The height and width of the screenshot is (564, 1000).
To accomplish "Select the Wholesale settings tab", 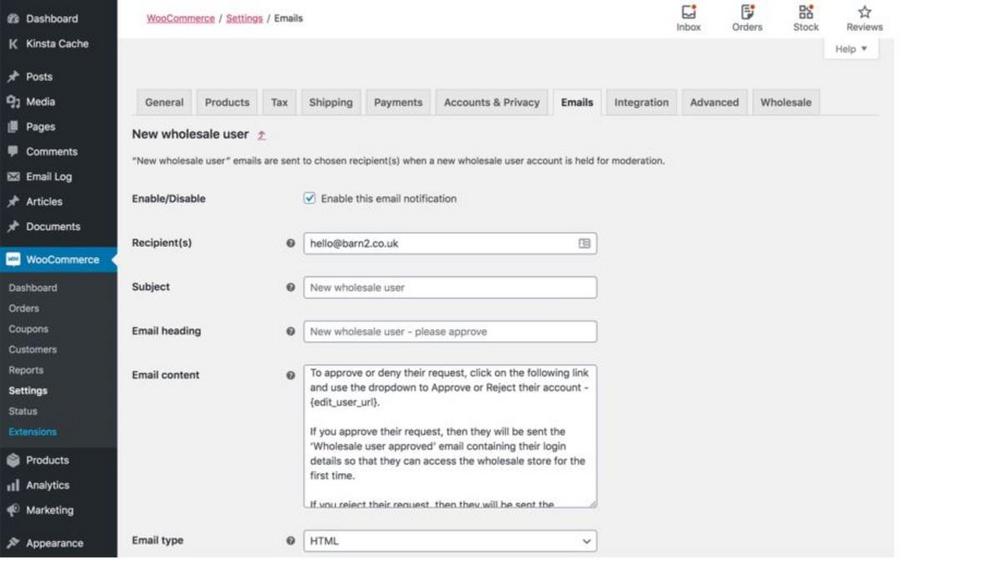I will coord(785,102).
